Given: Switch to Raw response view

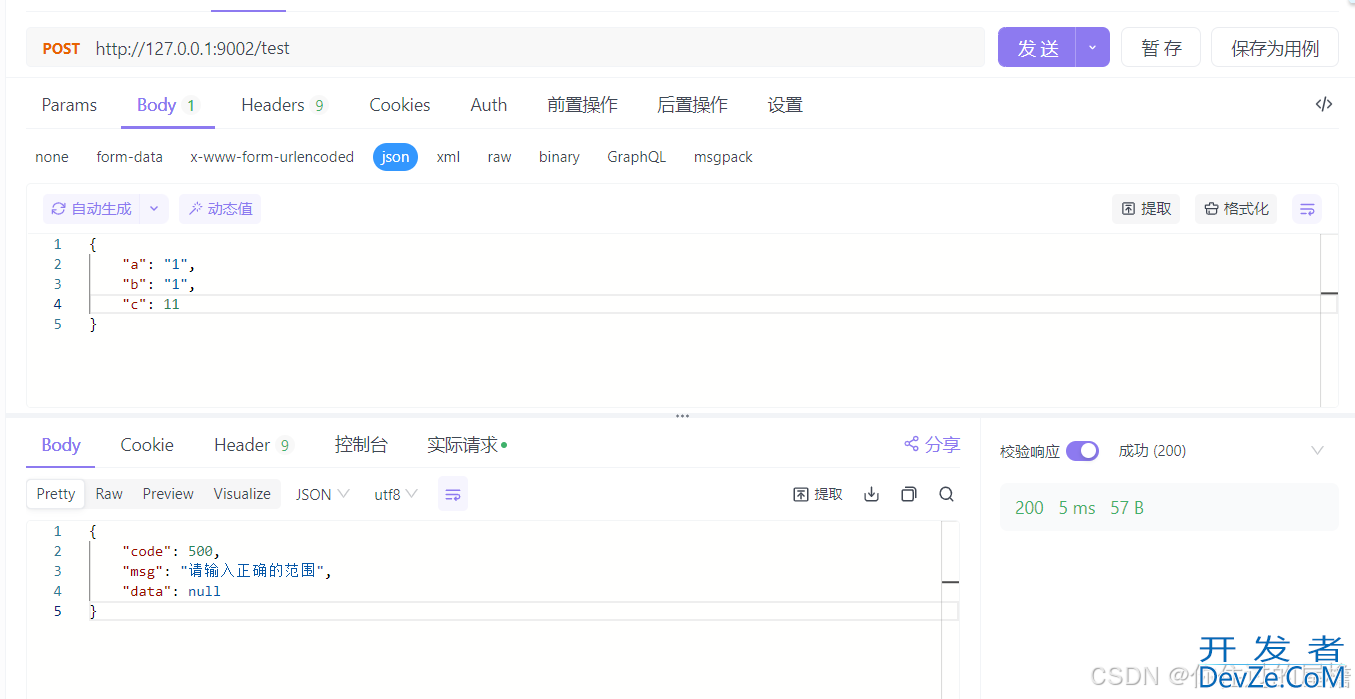Looking at the screenshot, I should [x=109, y=494].
